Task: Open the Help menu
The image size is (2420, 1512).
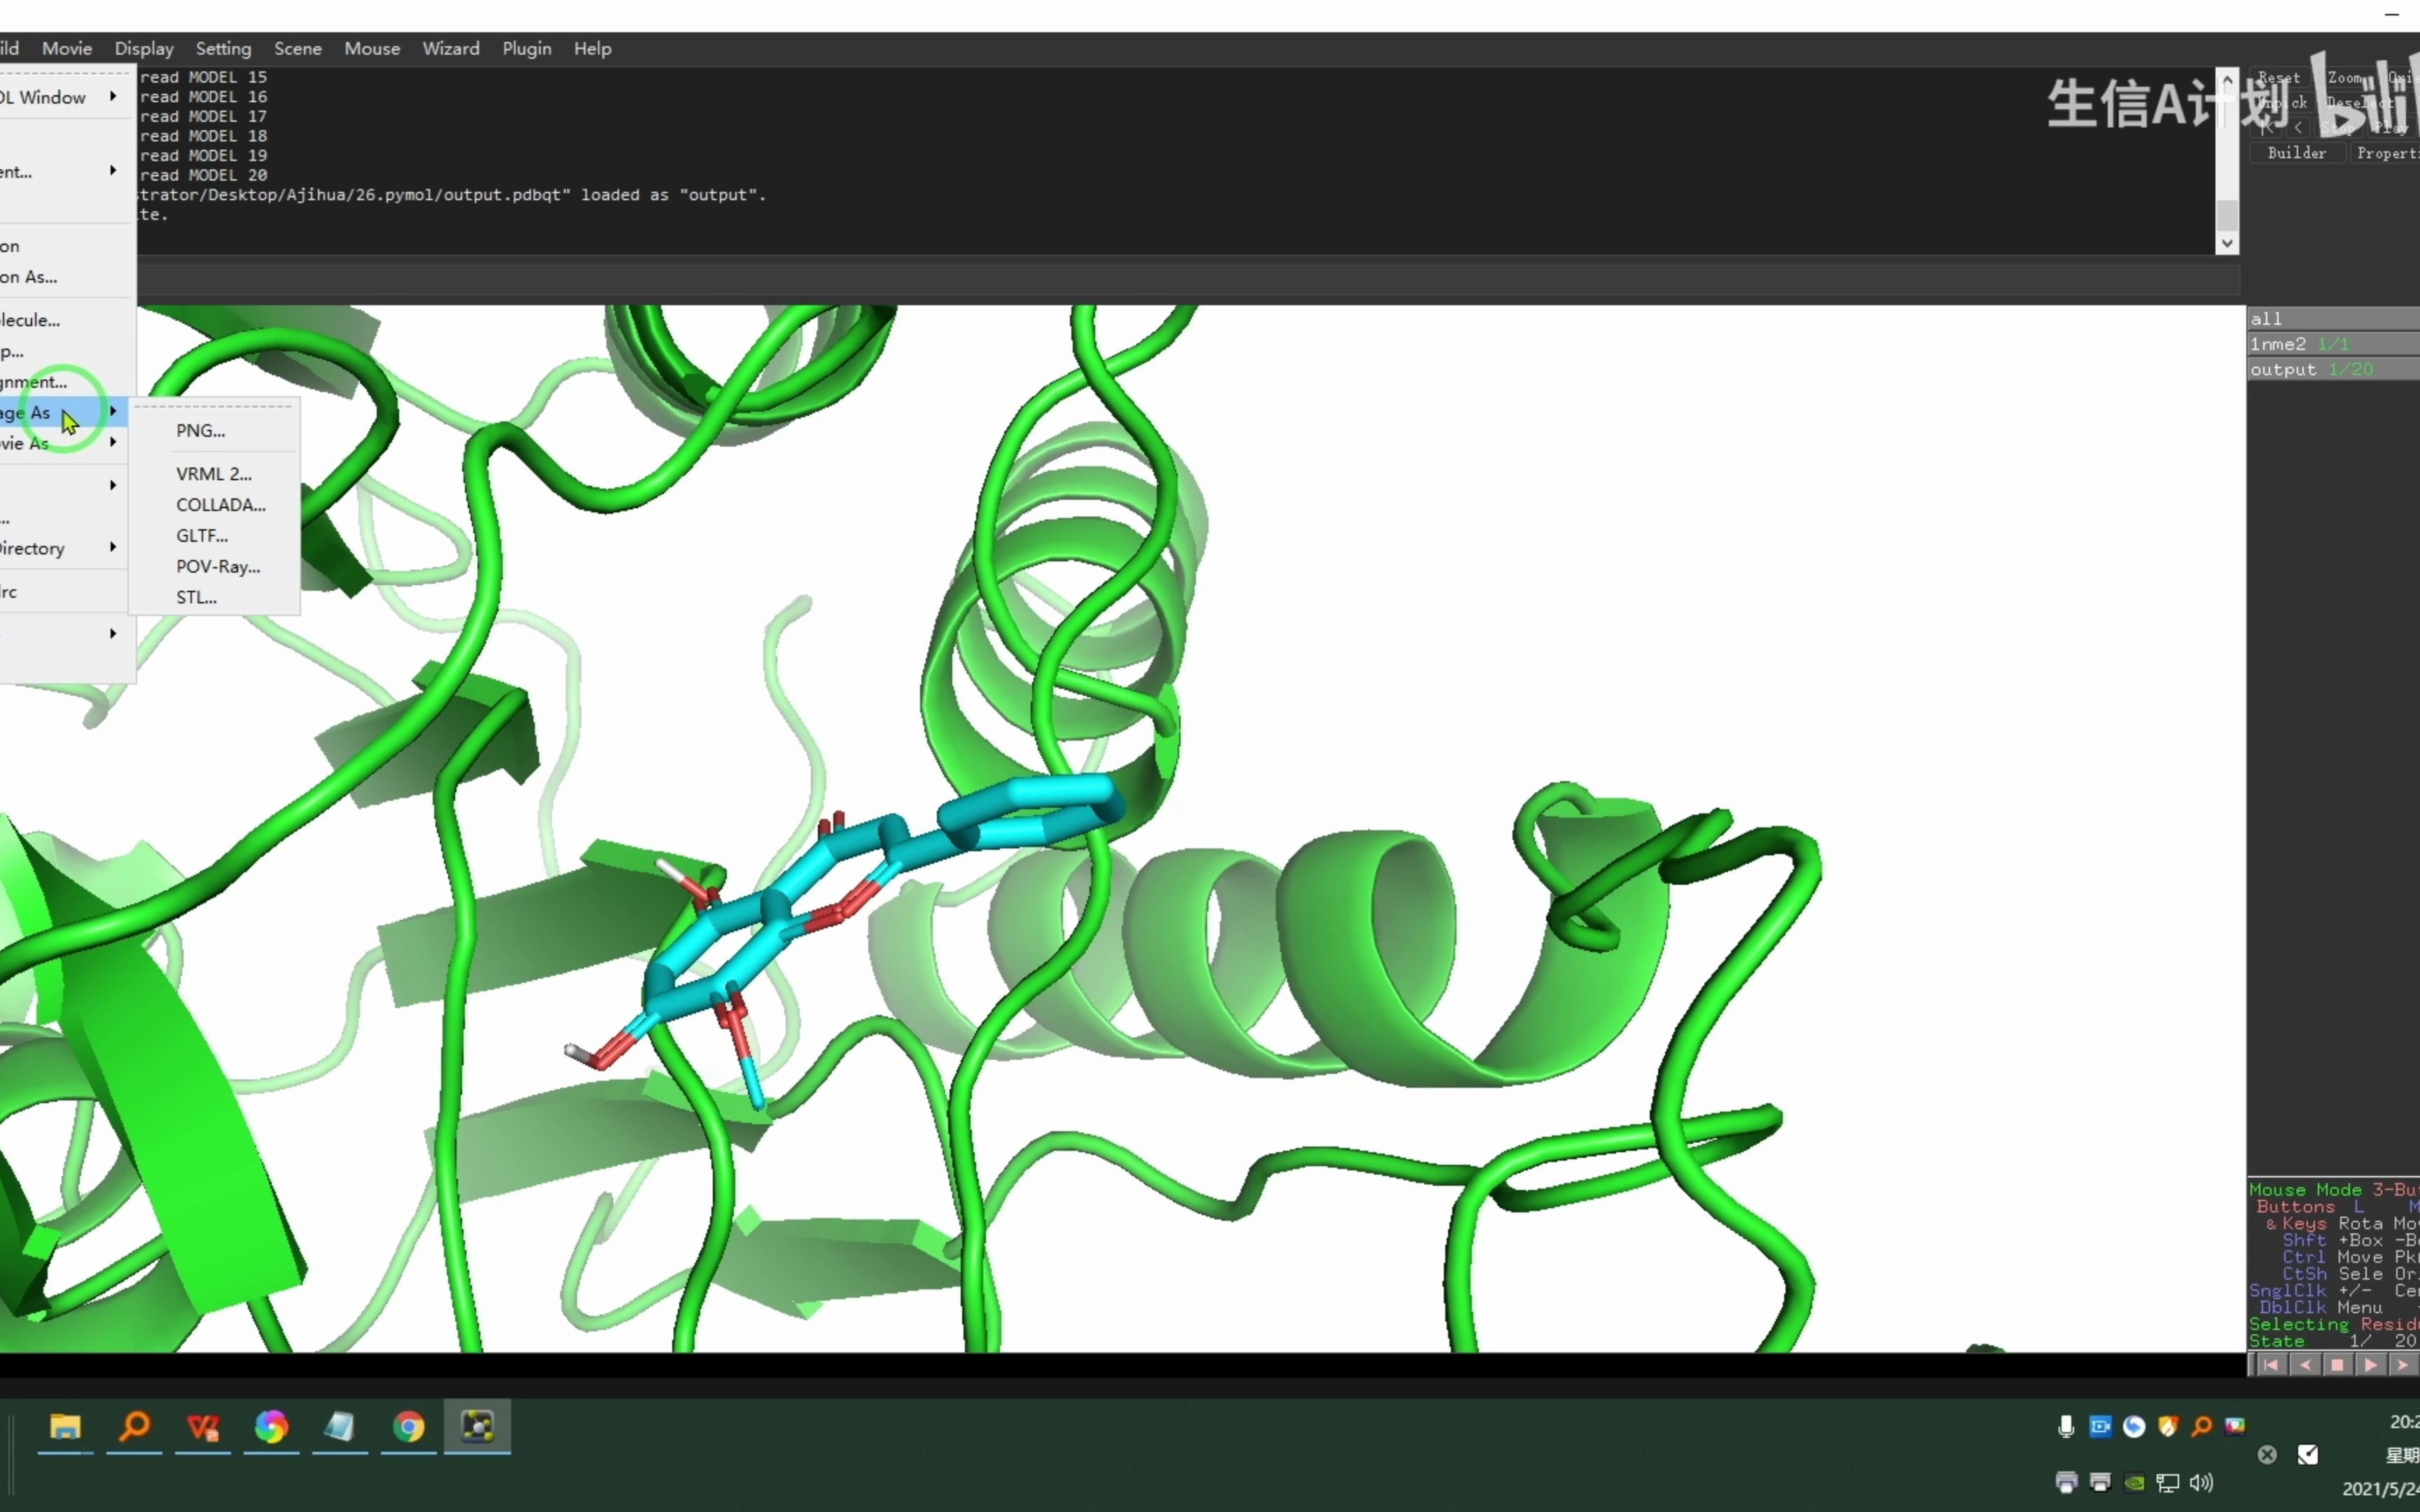Action: pos(592,49)
